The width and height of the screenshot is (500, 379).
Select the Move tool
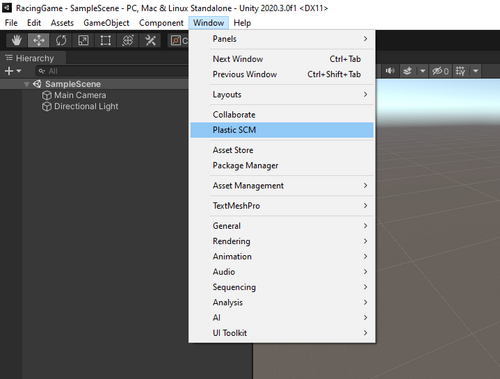pos(39,40)
